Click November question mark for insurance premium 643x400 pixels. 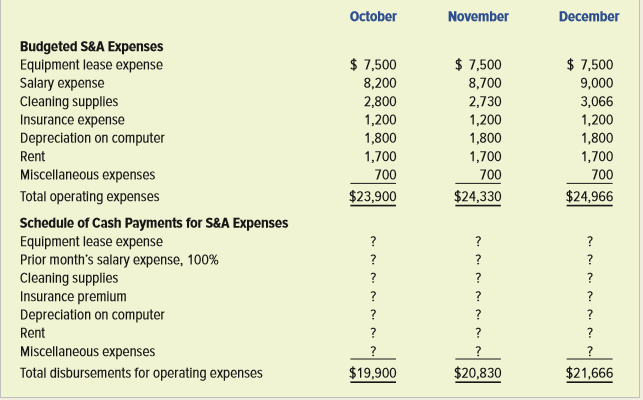(478, 296)
